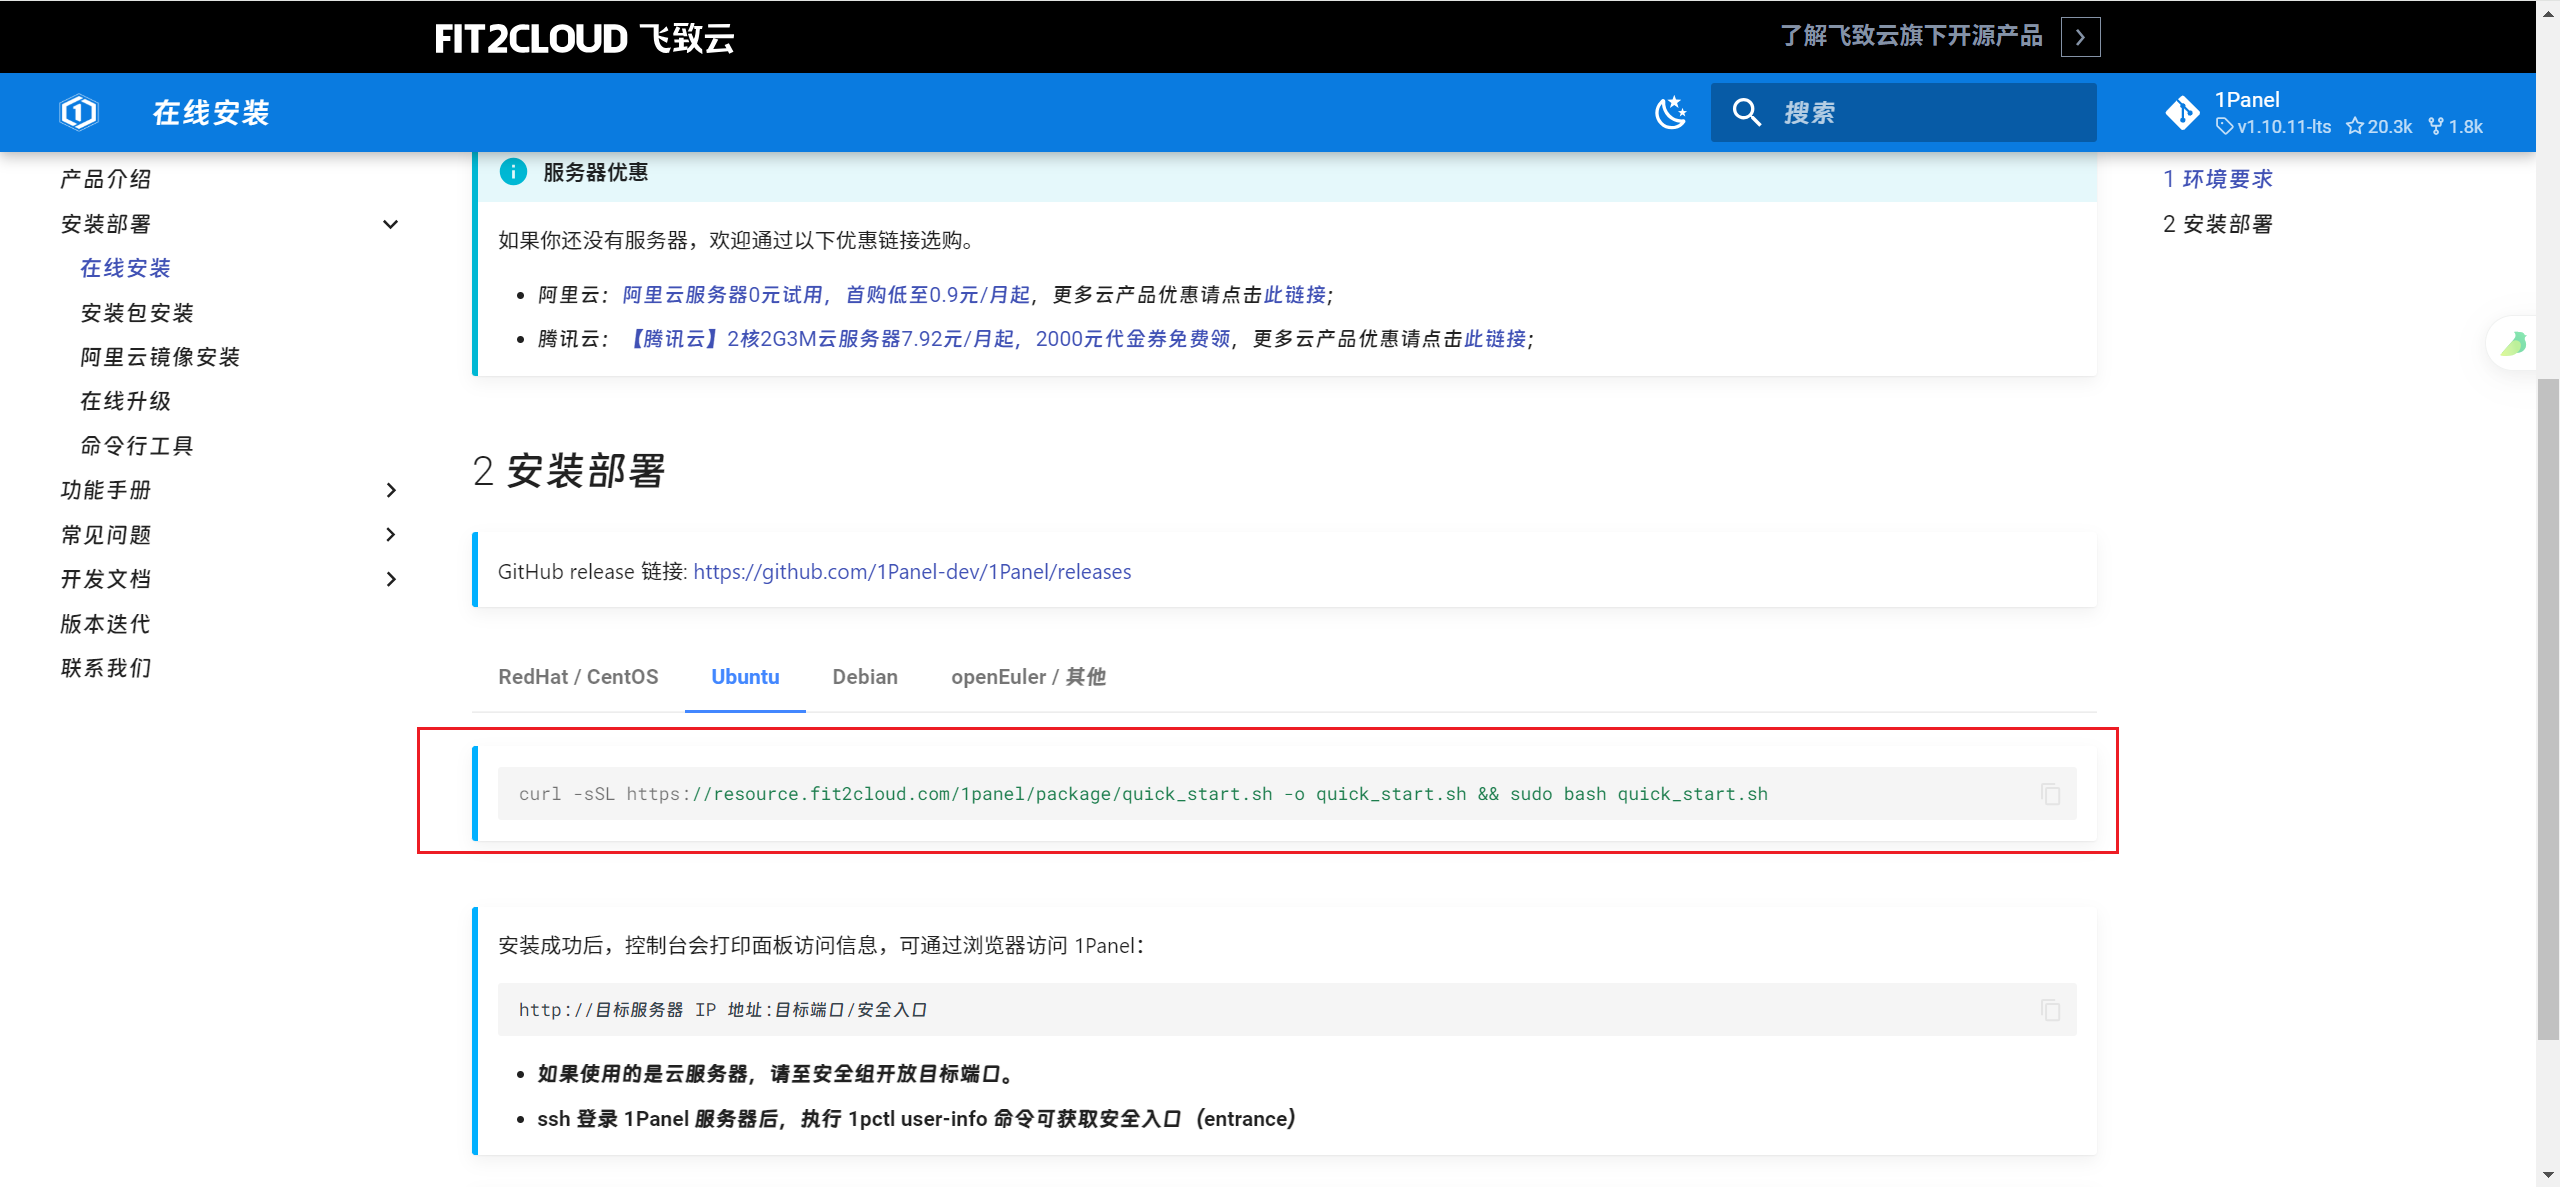Collapse the 安装部署 sidebar section

click(391, 224)
